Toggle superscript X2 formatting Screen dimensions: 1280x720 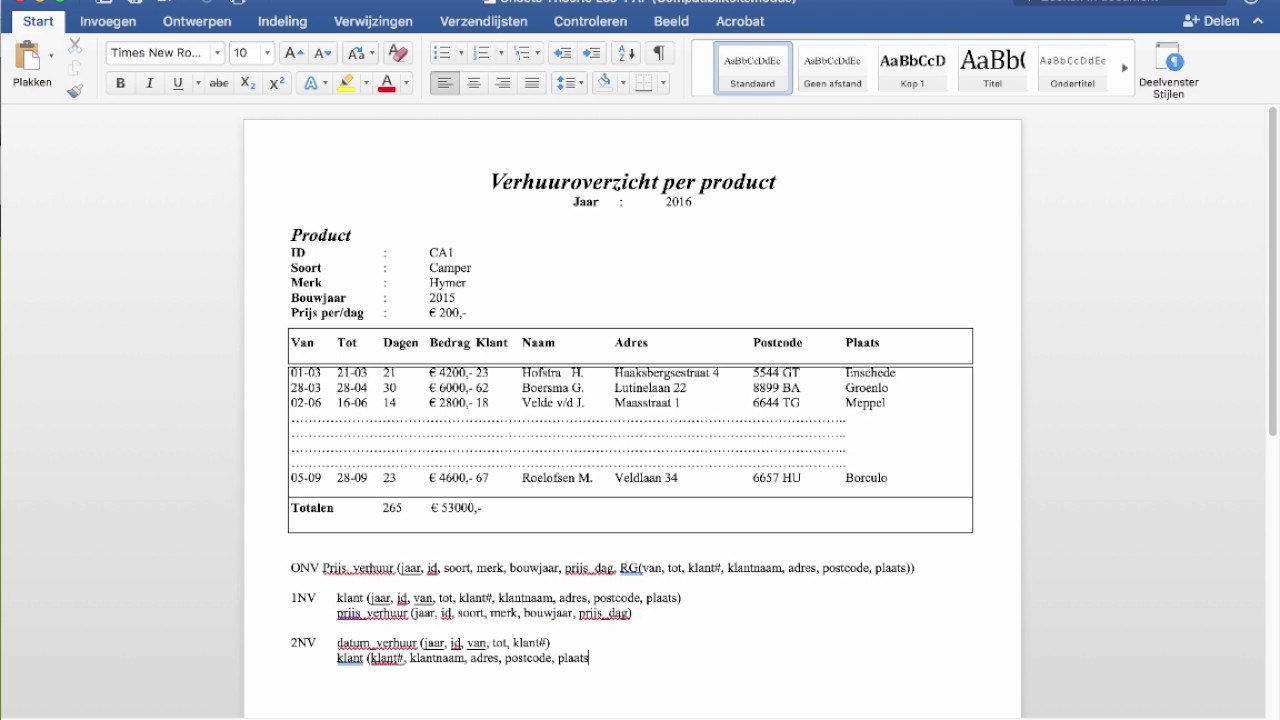[x=277, y=83]
